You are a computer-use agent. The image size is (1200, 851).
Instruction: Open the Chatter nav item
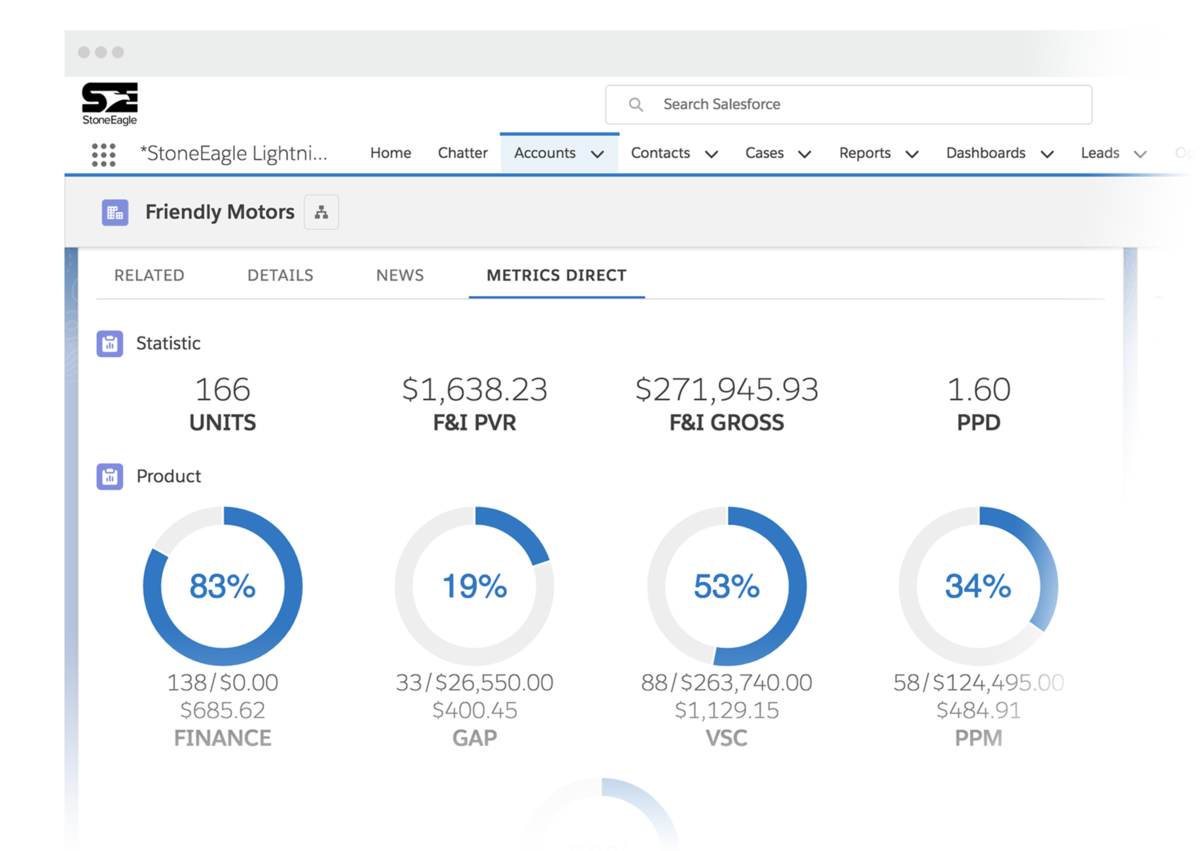point(463,153)
